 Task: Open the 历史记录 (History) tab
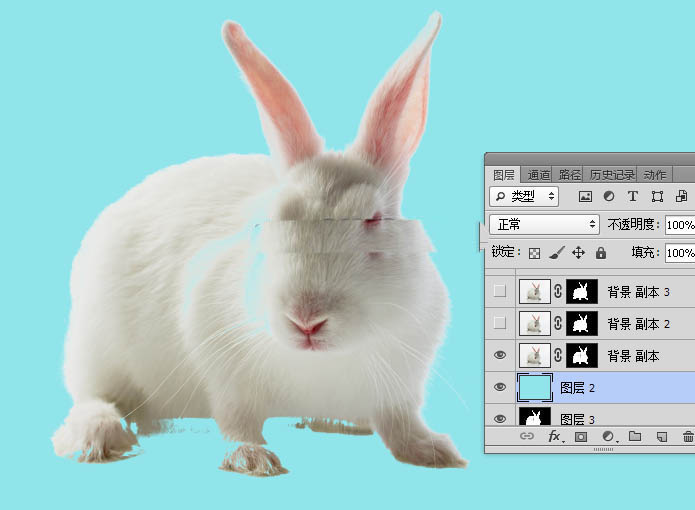pyautogui.click(x=612, y=175)
